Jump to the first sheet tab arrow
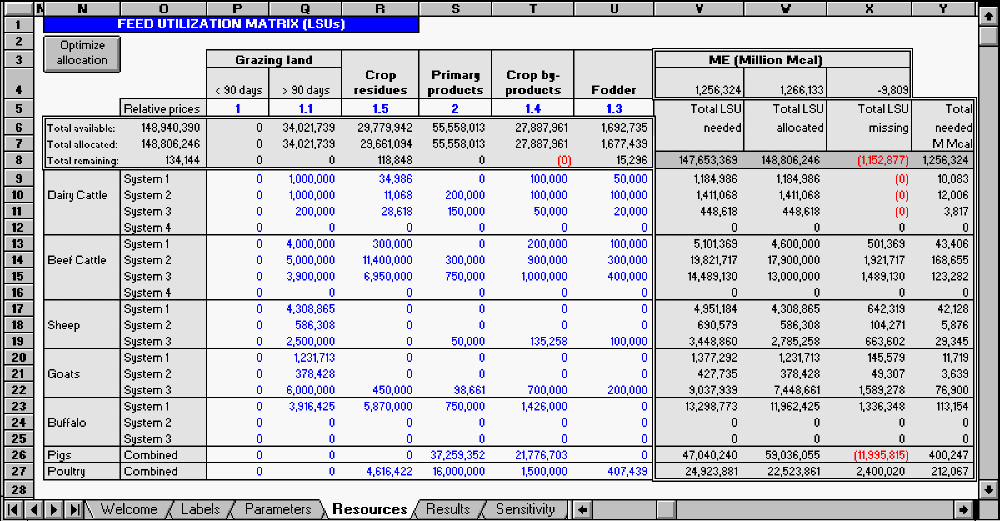Screen dimensions: 1000x521 tap(12, 510)
